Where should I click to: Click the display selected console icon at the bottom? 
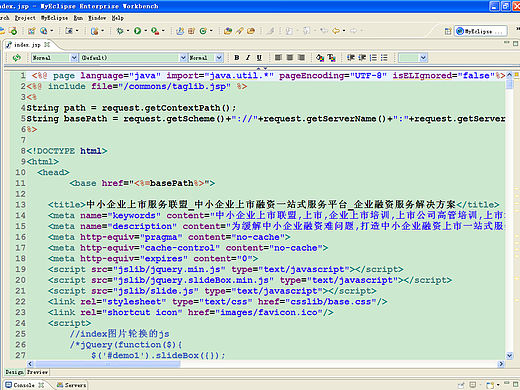[473, 385]
